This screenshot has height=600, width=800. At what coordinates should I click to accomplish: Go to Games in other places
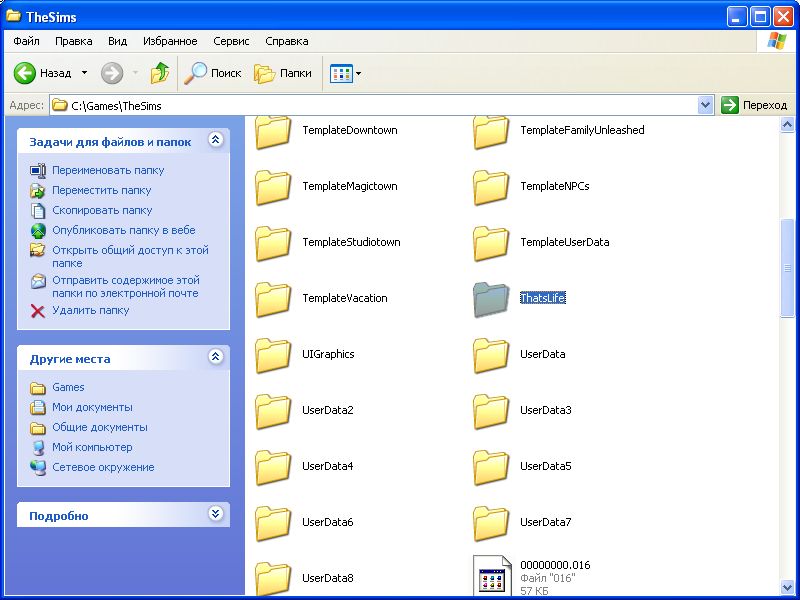point(68,387)
